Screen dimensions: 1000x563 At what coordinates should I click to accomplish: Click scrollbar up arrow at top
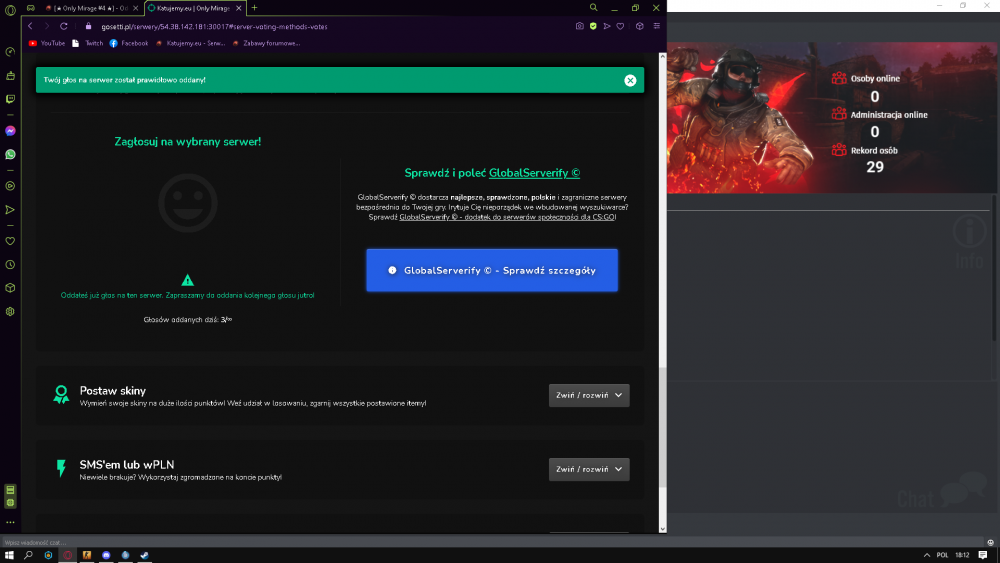[x=663, y=56]
